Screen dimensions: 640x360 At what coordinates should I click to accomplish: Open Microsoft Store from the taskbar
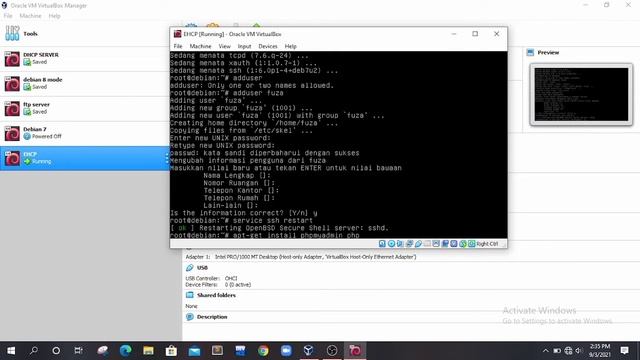[x=171, y=351]
